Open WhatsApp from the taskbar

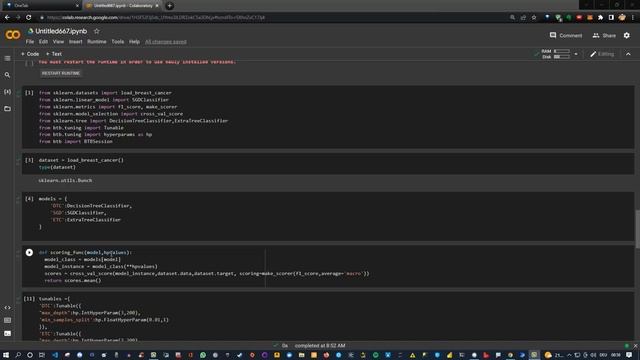(x=203, y=355)
